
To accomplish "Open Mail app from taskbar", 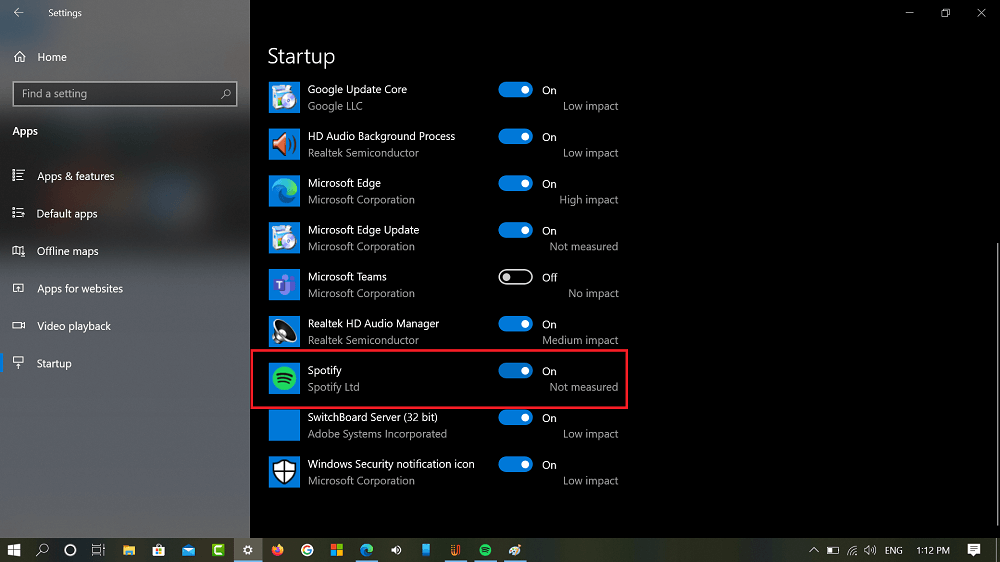I will point(188,550).
